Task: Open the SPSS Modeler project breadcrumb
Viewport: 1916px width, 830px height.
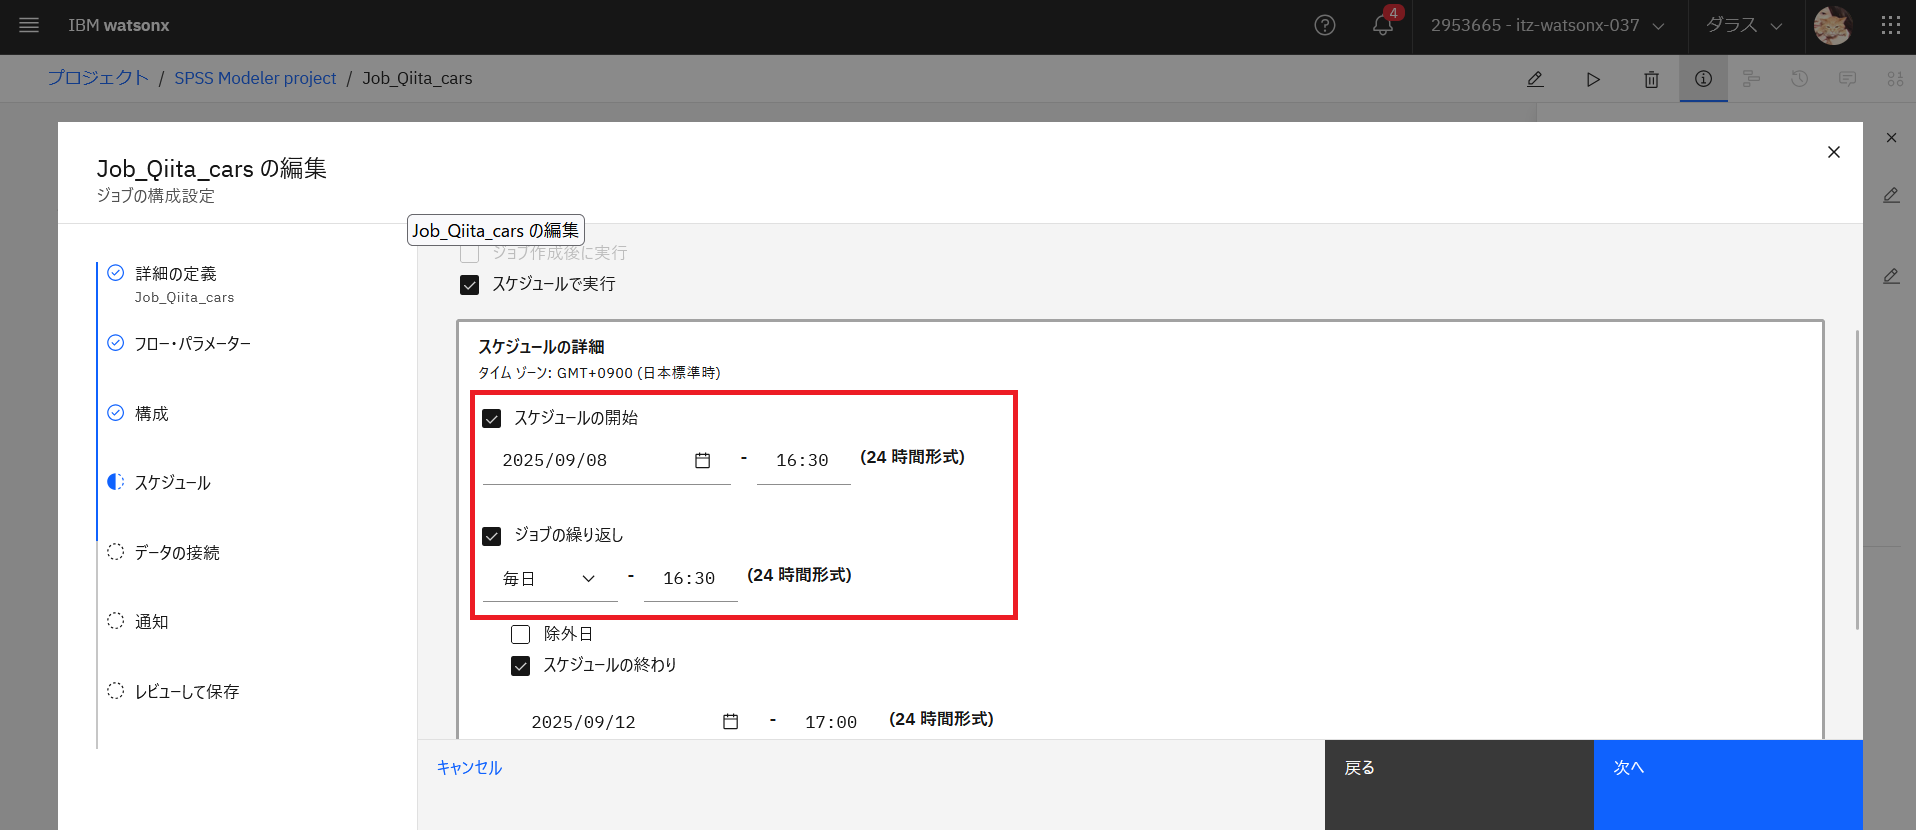Action: point(255,78)
